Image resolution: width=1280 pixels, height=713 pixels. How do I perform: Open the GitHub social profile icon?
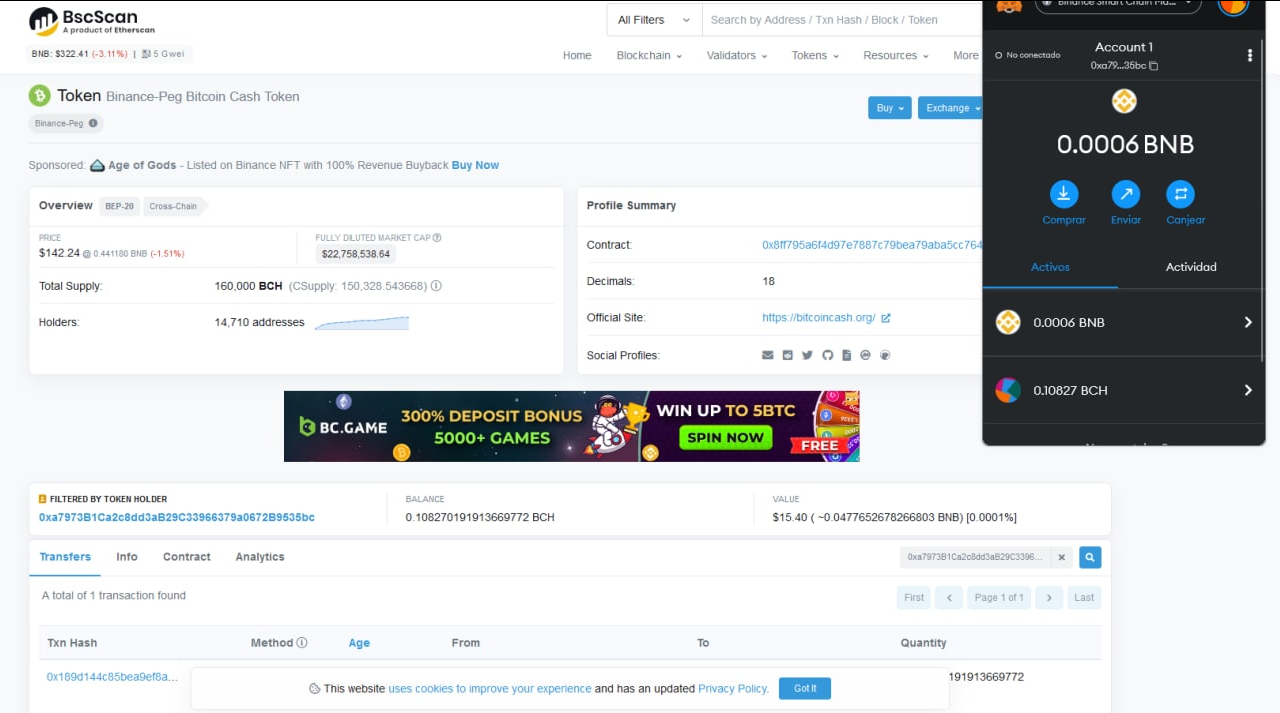827,355
